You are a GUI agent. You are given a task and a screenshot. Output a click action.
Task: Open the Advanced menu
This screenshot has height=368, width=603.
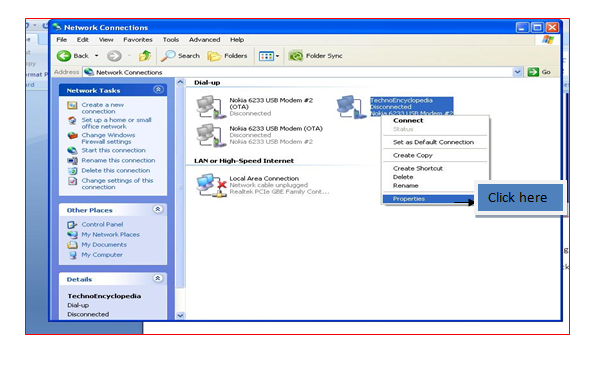point(205,40)
